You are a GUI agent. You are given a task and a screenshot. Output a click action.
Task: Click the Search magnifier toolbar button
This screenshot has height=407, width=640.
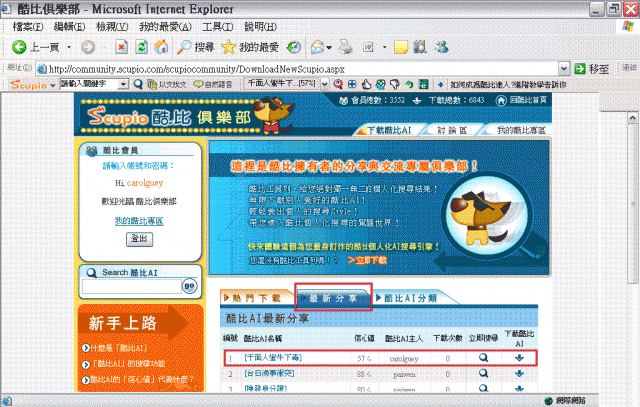[195, 47]
